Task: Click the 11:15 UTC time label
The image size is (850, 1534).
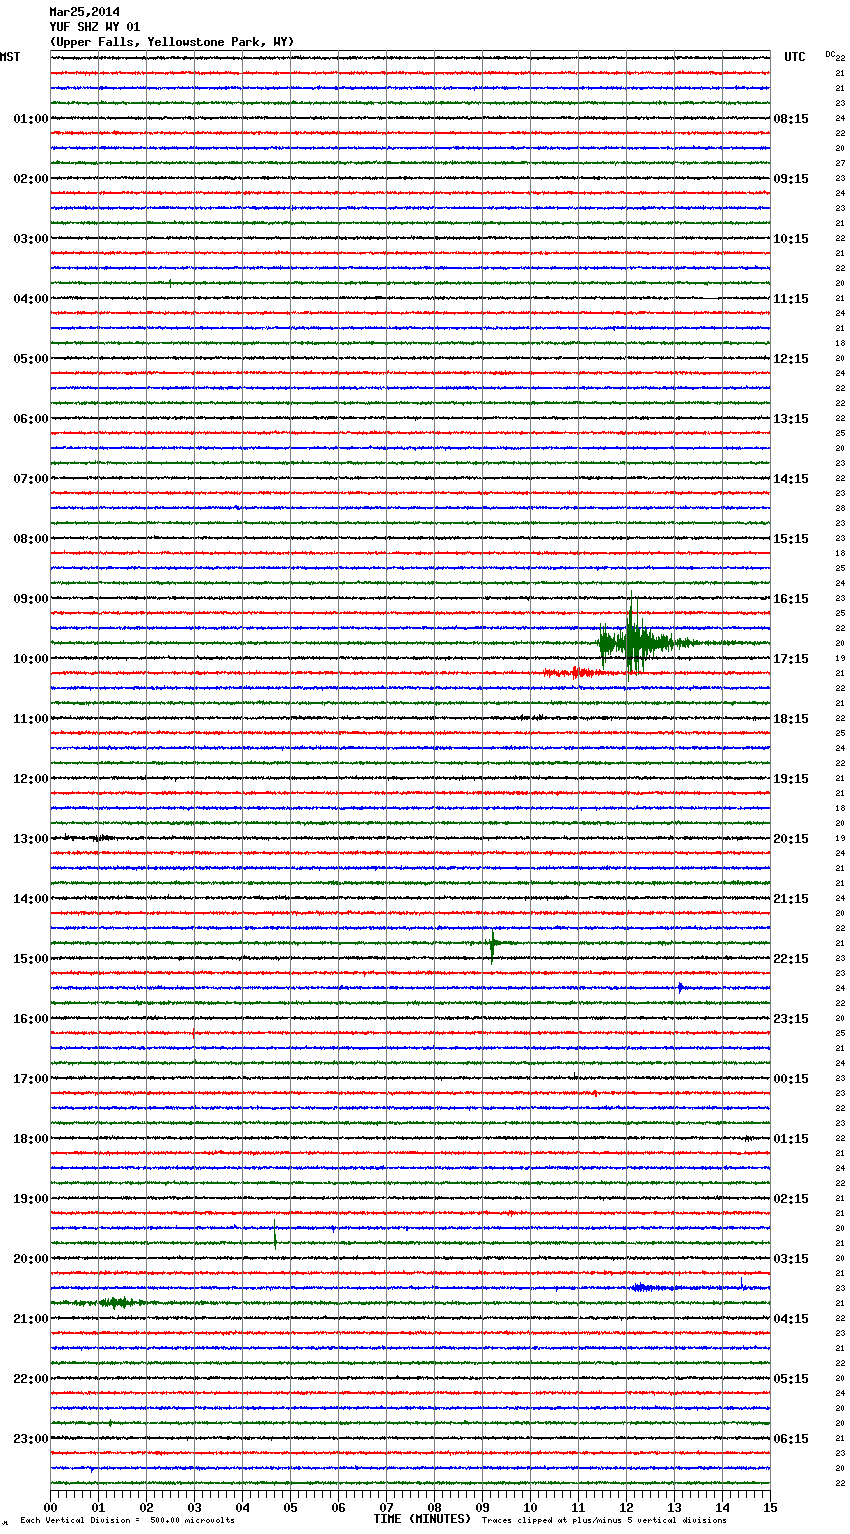Action: click(x=791, y=299)
